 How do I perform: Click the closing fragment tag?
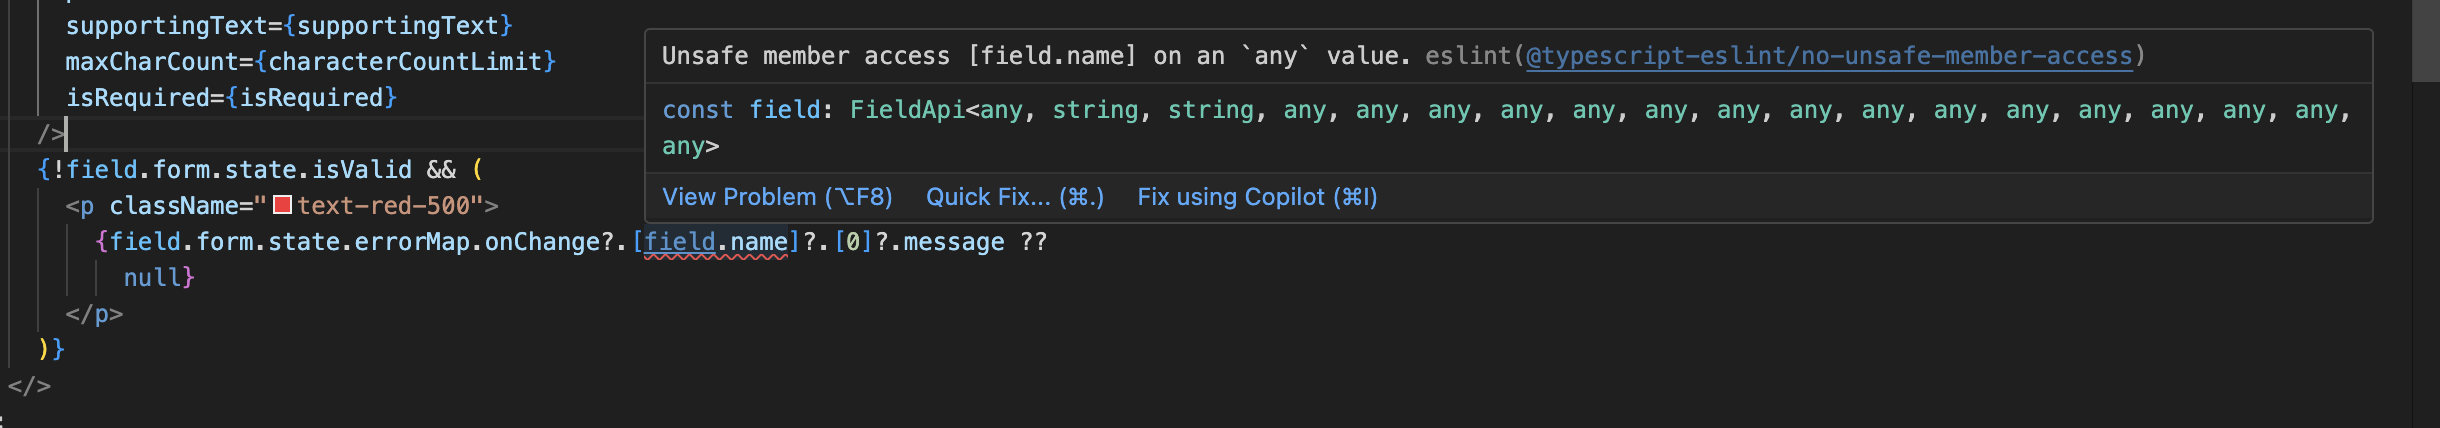(29, 385)
